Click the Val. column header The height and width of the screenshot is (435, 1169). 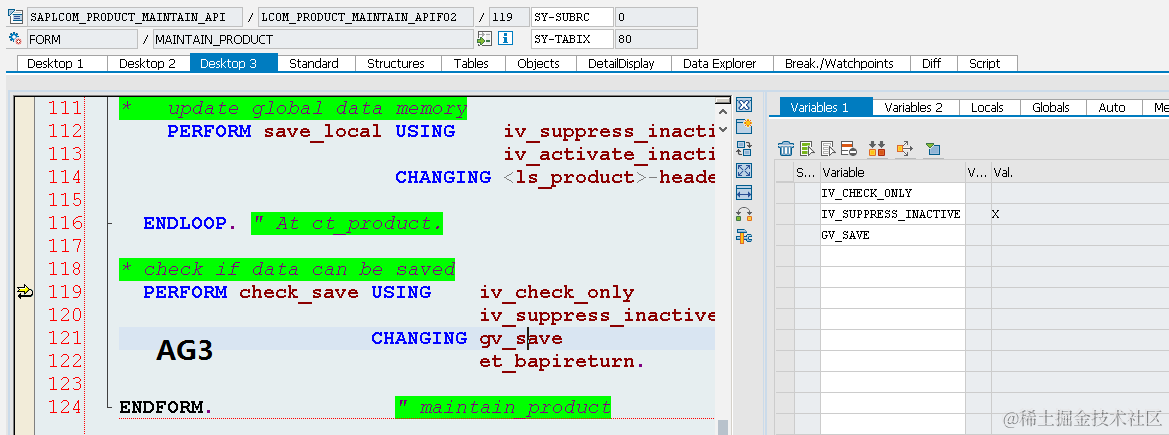pos(1080,172)
